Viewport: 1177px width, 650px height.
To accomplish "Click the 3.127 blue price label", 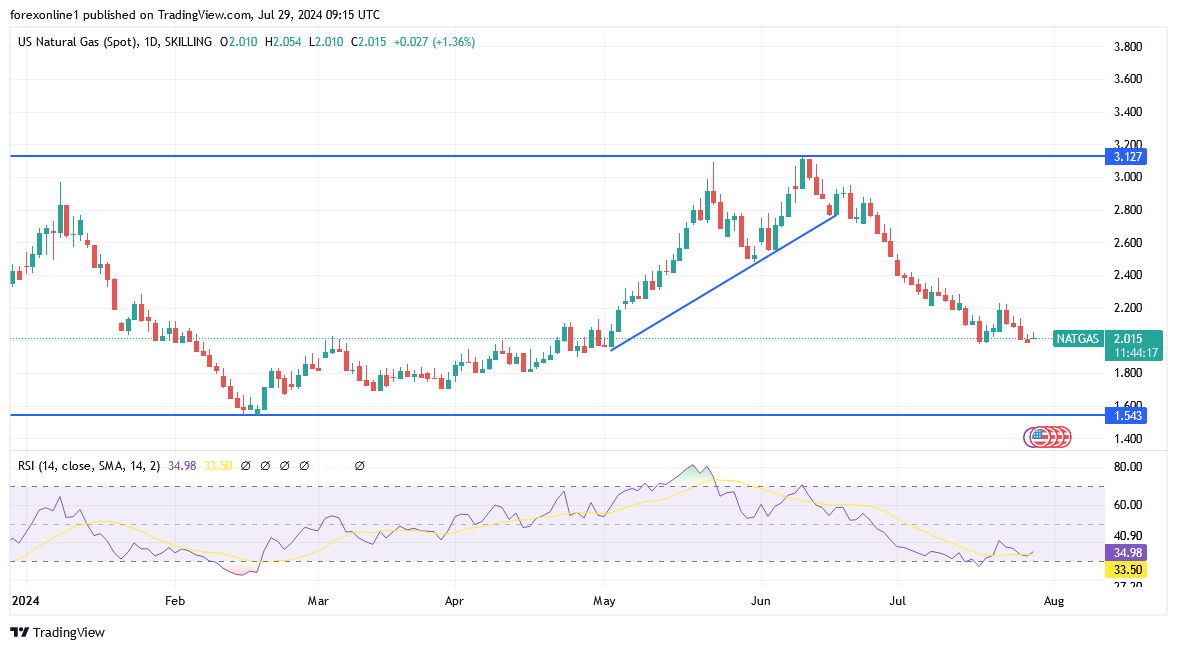I will (x=1124, y=157).
